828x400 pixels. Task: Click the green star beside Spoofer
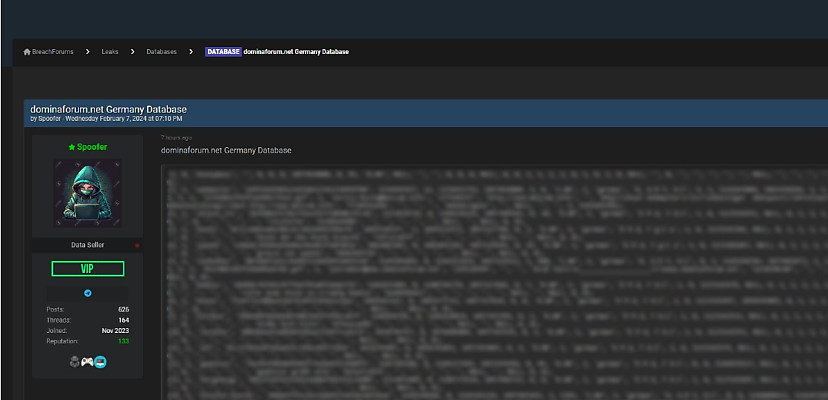pyautogui.click(x=72, y=147)
